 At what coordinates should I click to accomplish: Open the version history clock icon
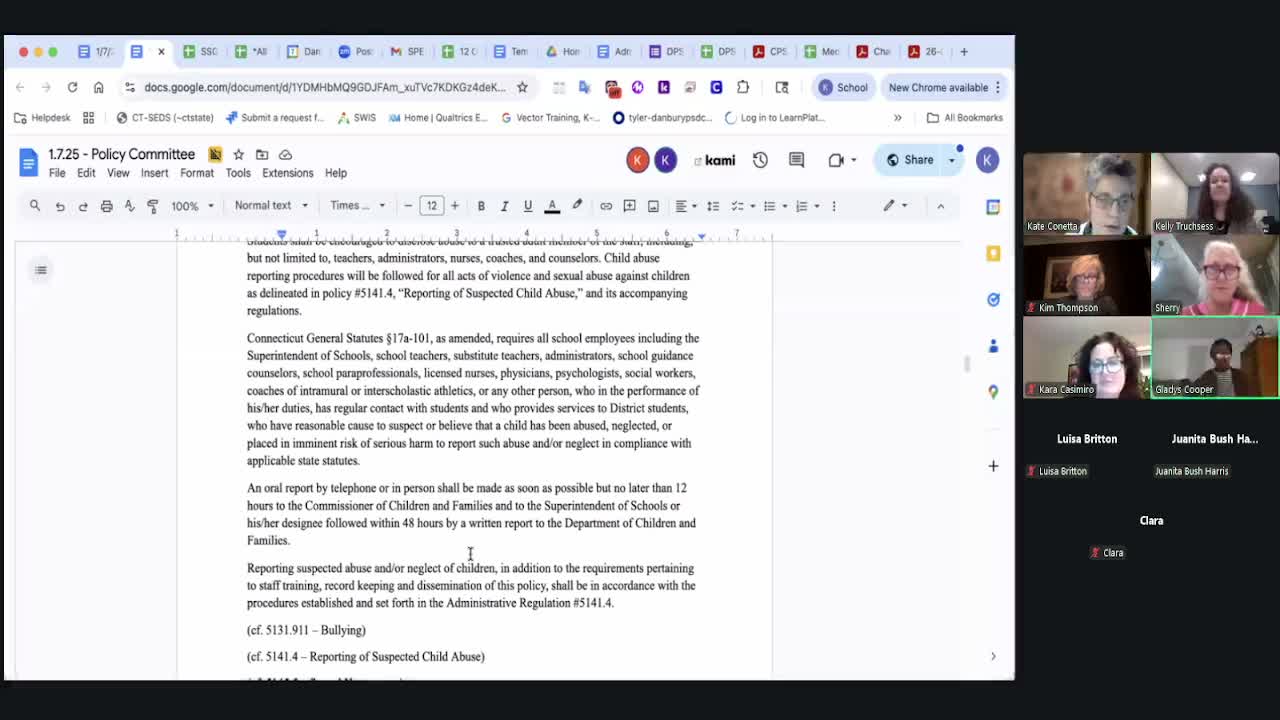tap(760, 160)
